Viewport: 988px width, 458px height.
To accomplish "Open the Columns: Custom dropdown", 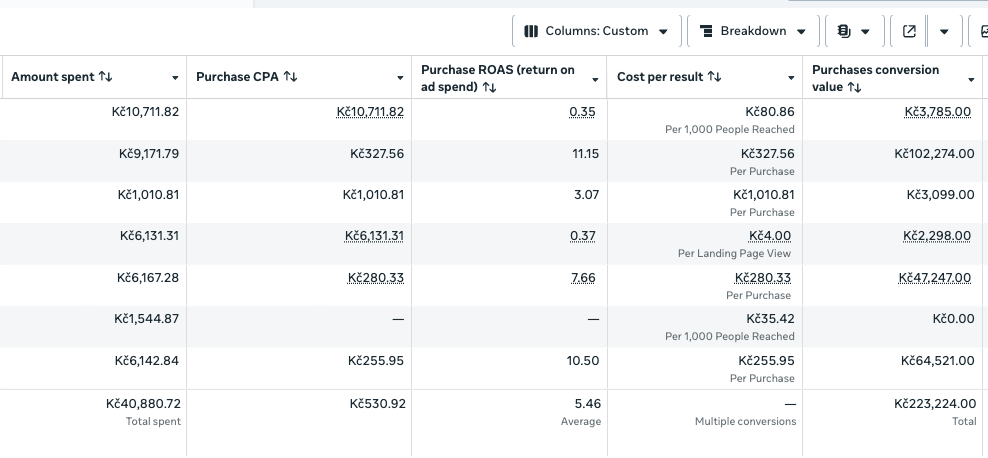I will pos(596,31).
